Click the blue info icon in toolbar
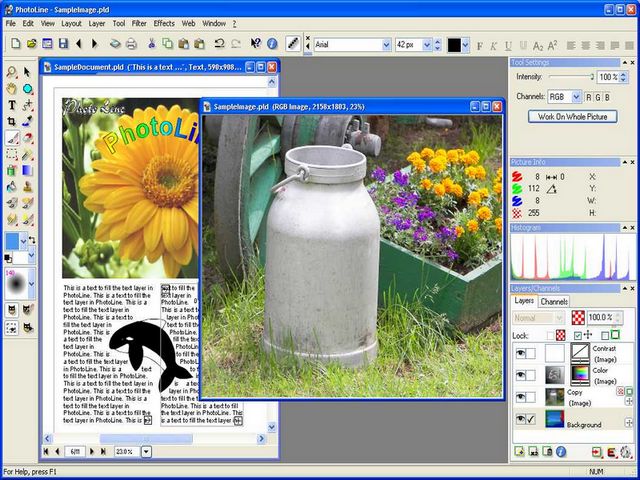 tap(272, 44)
